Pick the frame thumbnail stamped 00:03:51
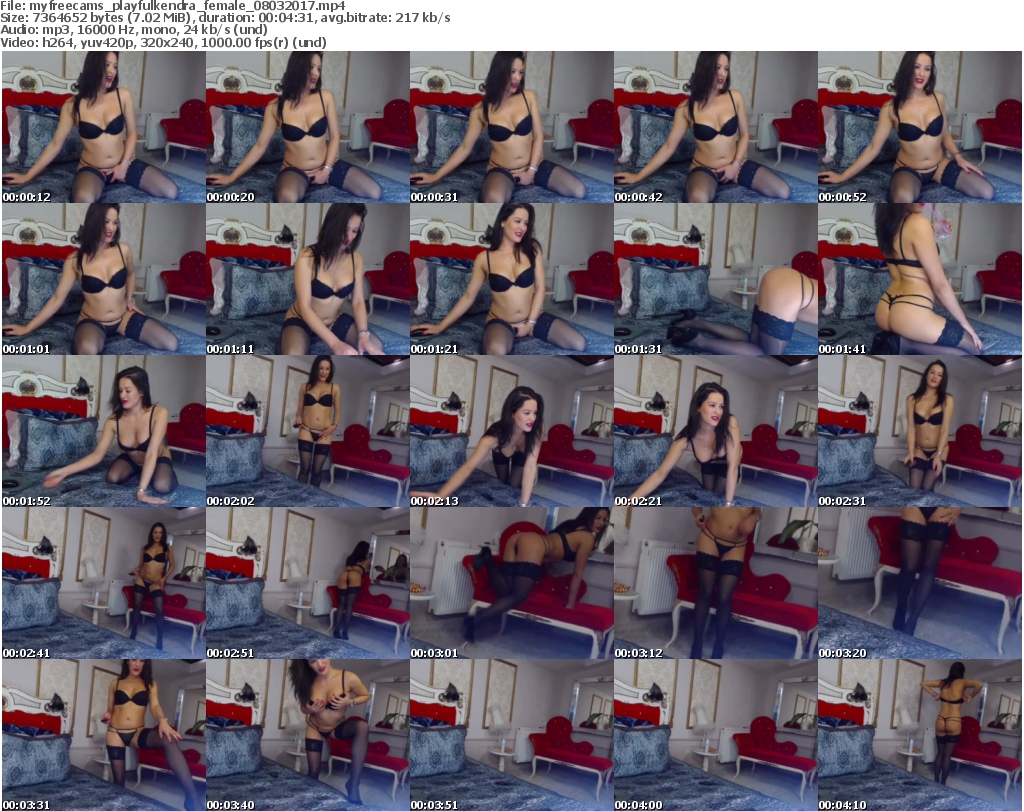1024x811 pixels. tap(511, 735)
